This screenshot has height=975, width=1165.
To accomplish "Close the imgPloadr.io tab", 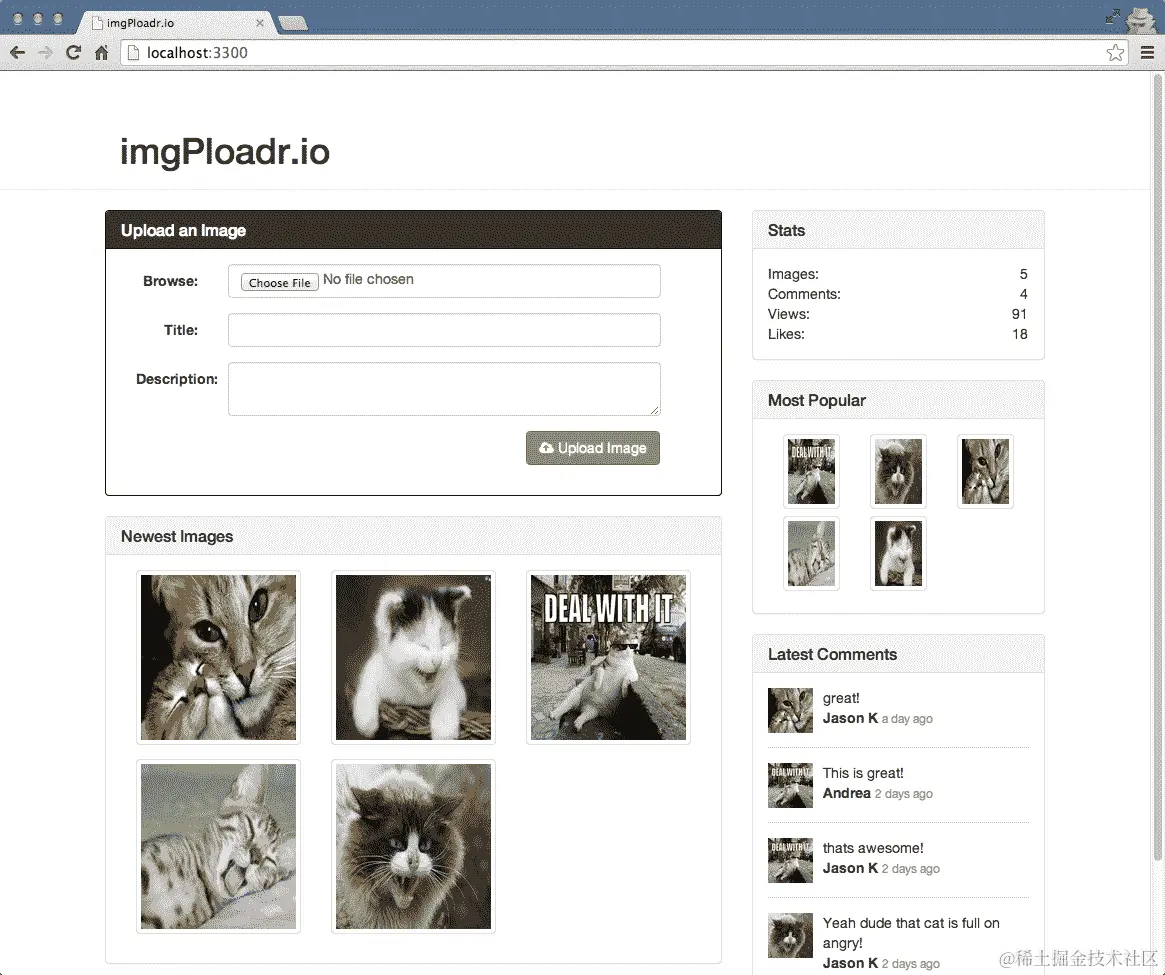I will pyautogui.click(x=259, y=23).
